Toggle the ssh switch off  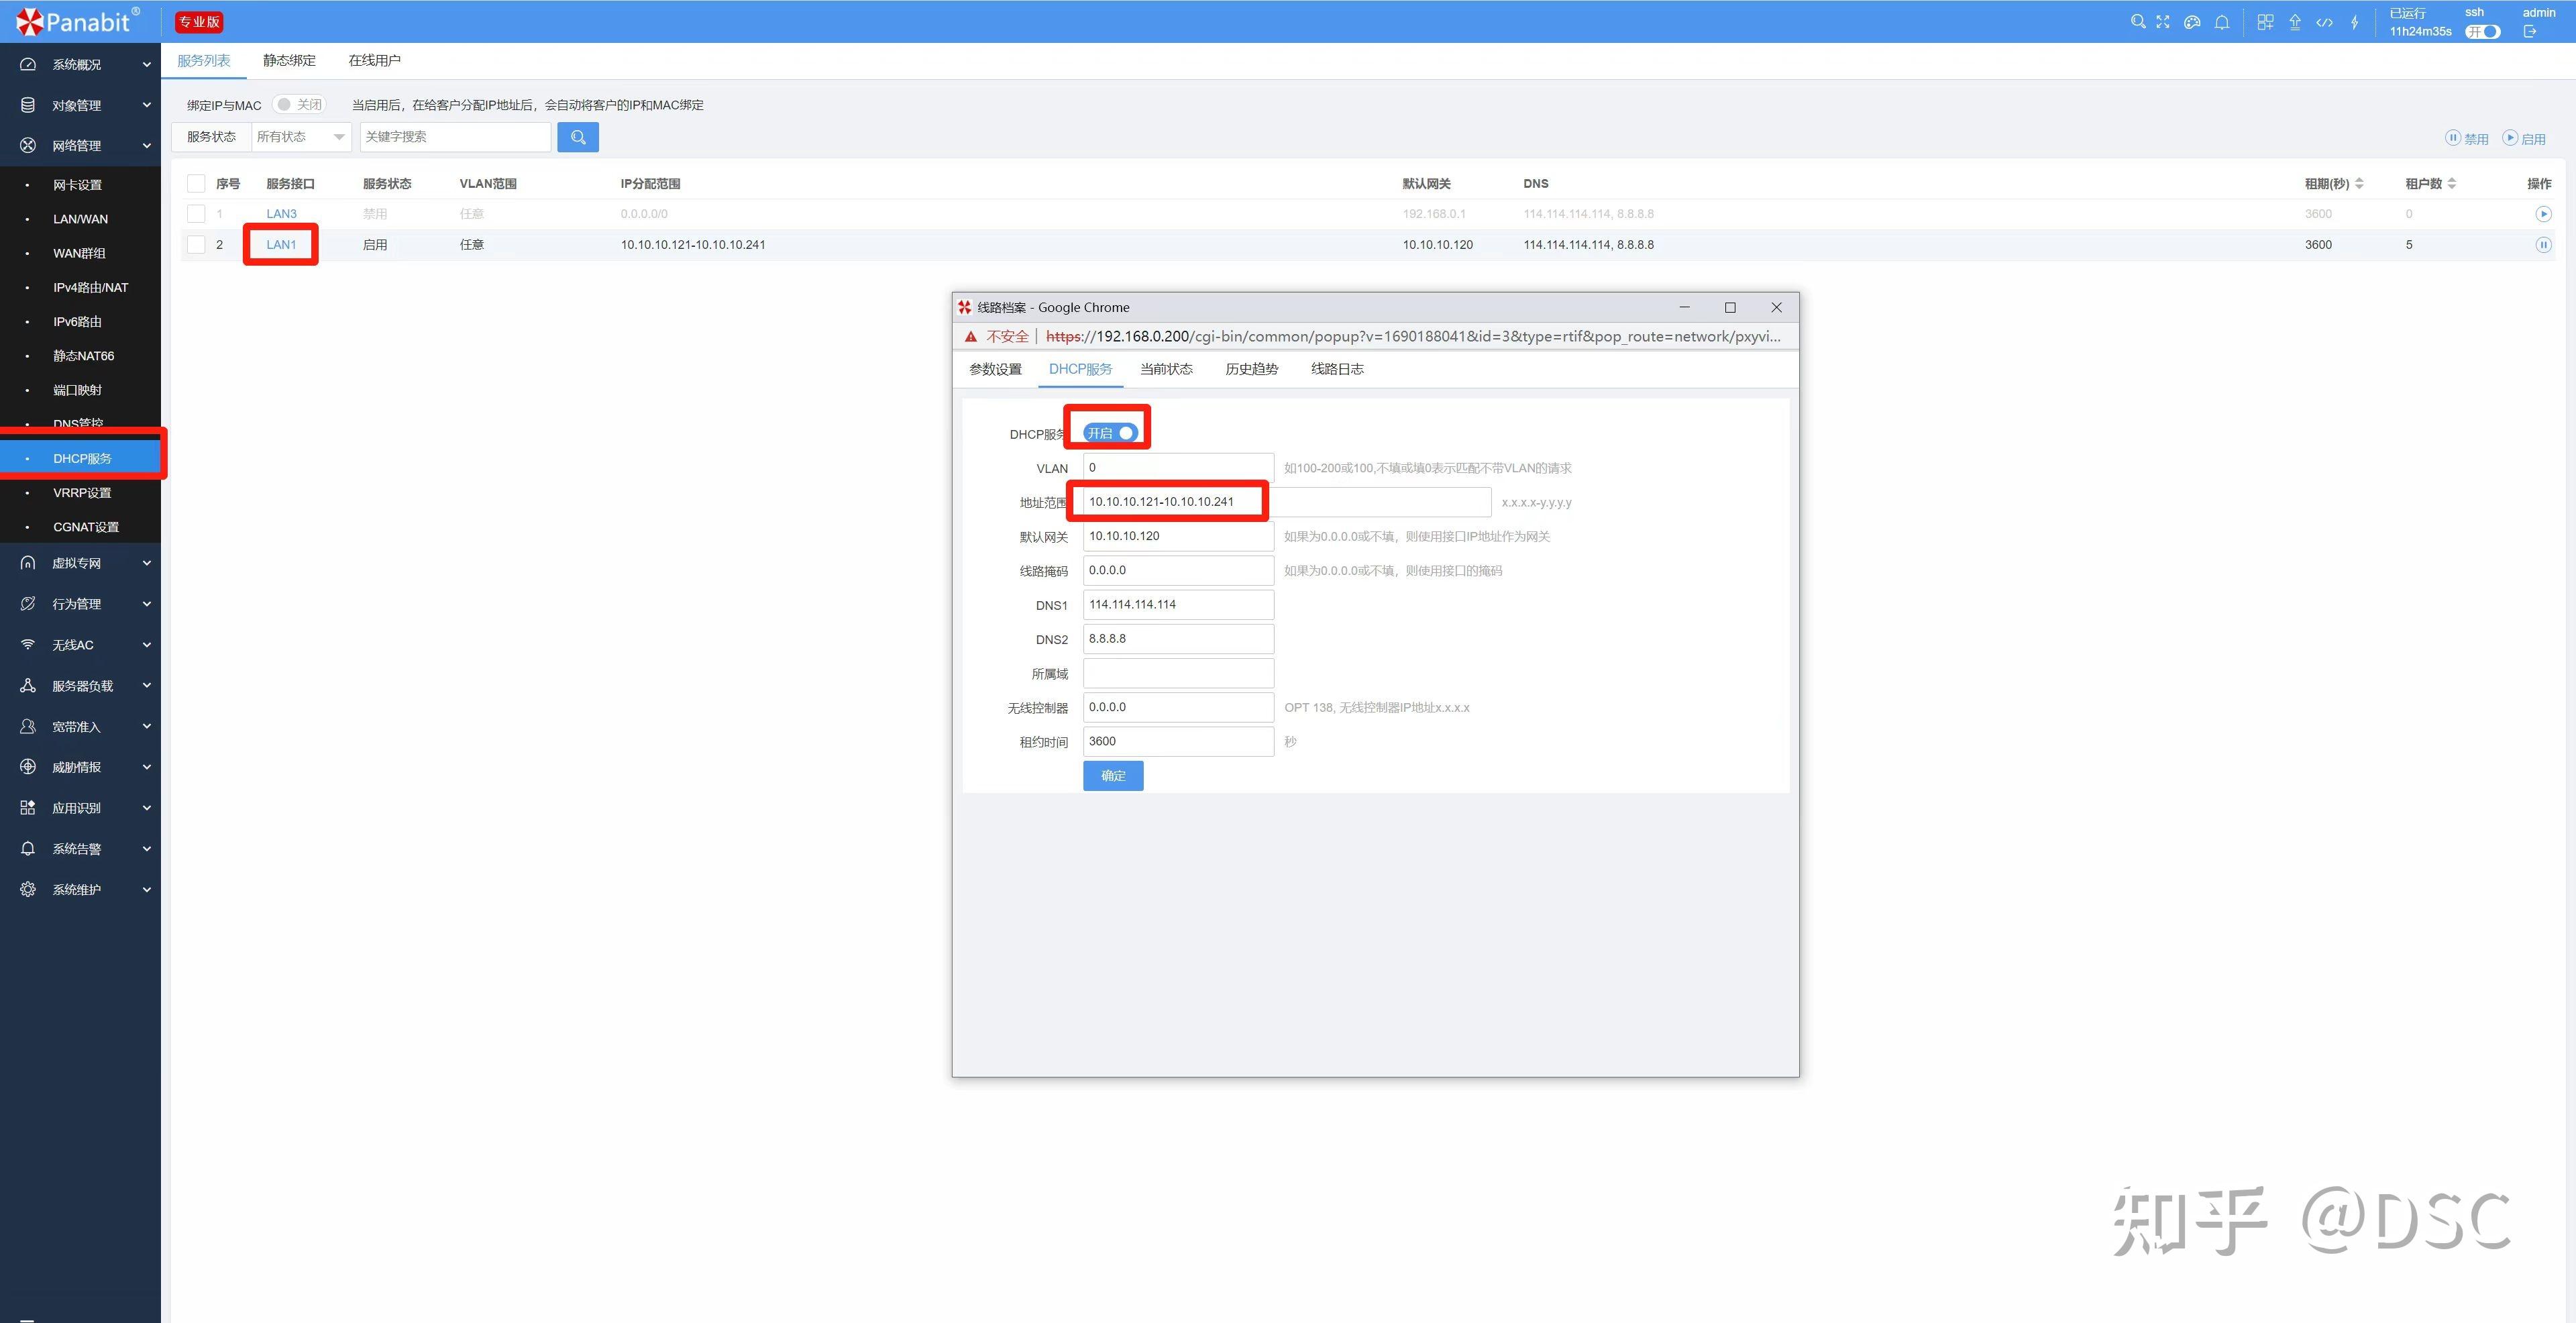click(2482, 32)
